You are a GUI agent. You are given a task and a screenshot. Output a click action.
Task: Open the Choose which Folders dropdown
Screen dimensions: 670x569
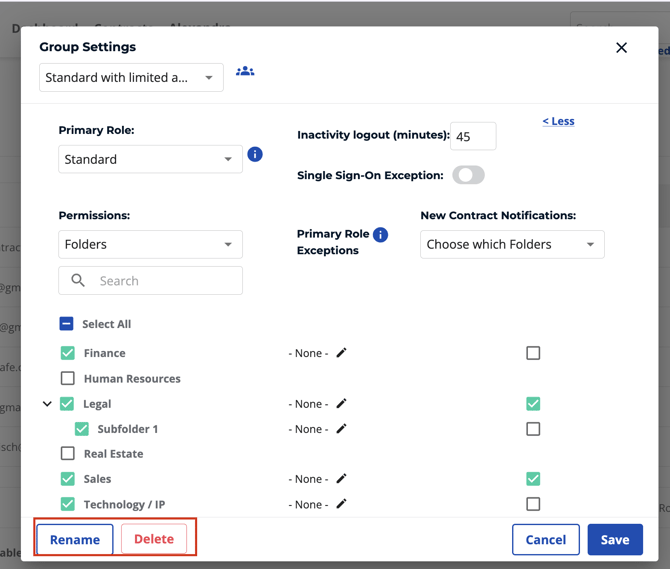click(x=512, y=244)
